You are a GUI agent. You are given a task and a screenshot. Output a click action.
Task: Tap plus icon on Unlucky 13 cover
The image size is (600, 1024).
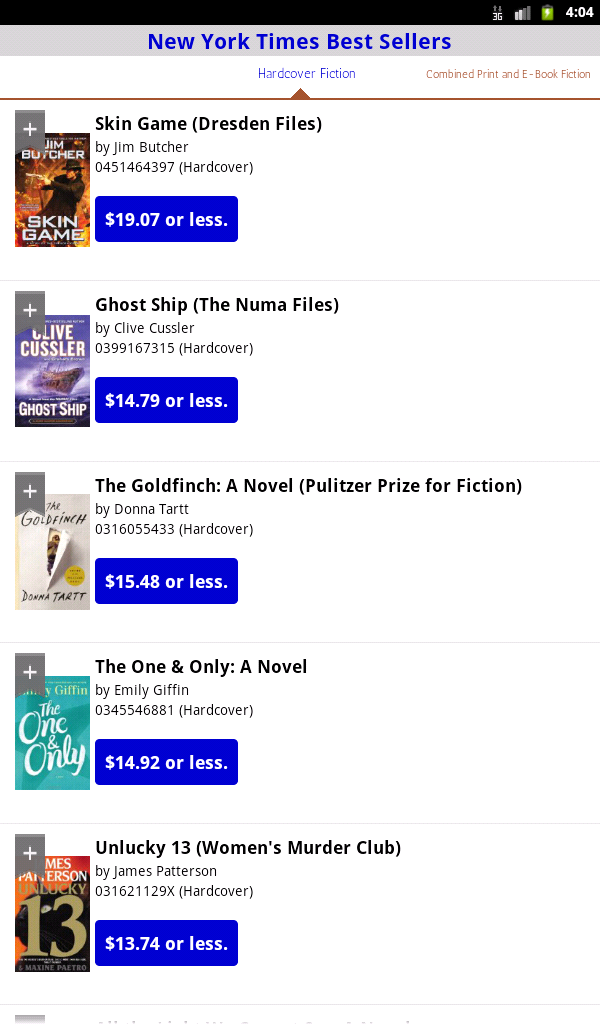click(x=30, y=853)
